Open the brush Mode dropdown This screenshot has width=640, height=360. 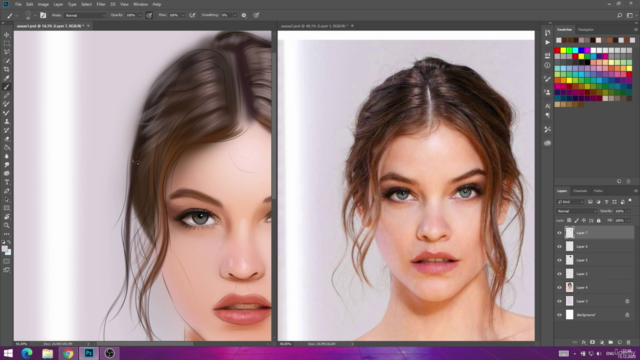click(85, 15)
